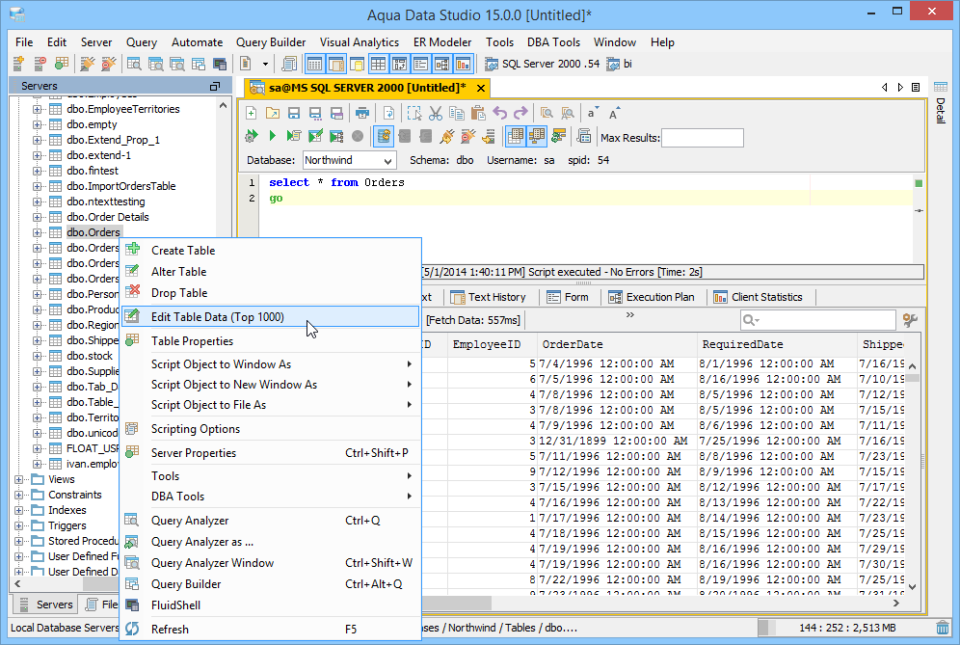Toggle the Detail panel tab on right edge
Viewport: 960px width, 645px height.
(938, 110)
